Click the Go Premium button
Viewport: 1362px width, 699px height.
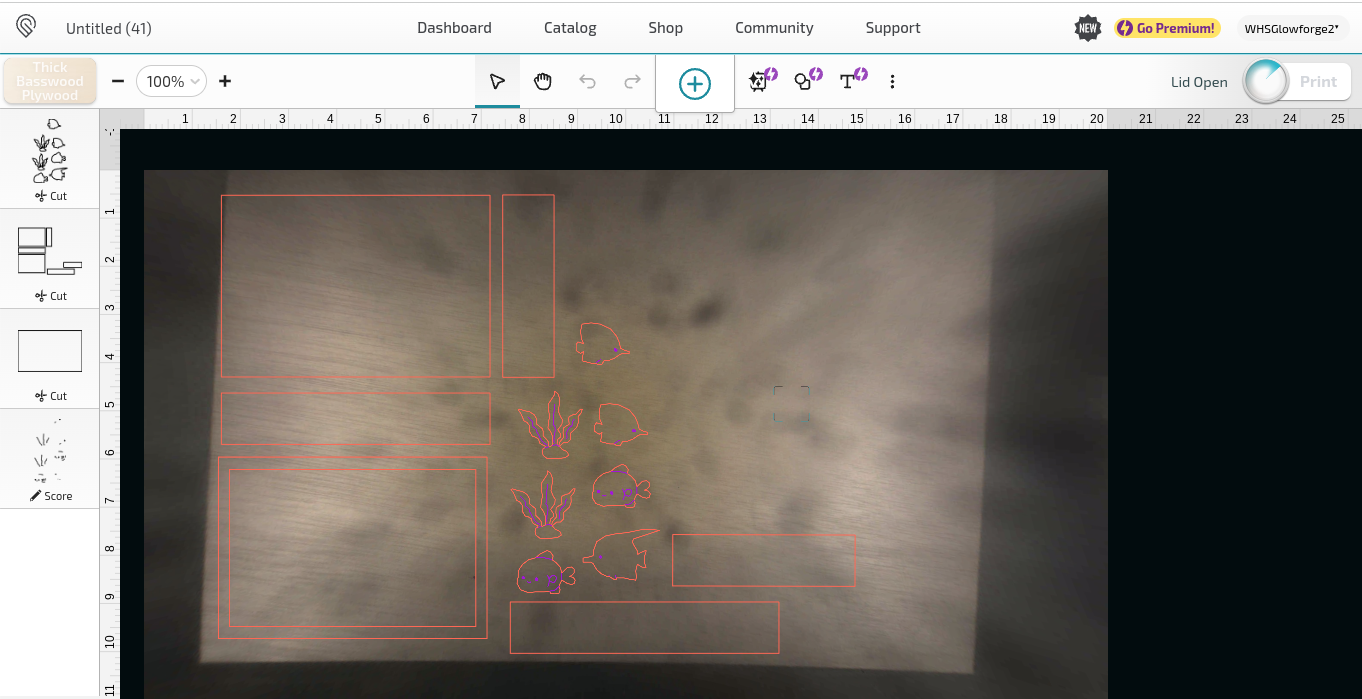[x=1166, y=28]
